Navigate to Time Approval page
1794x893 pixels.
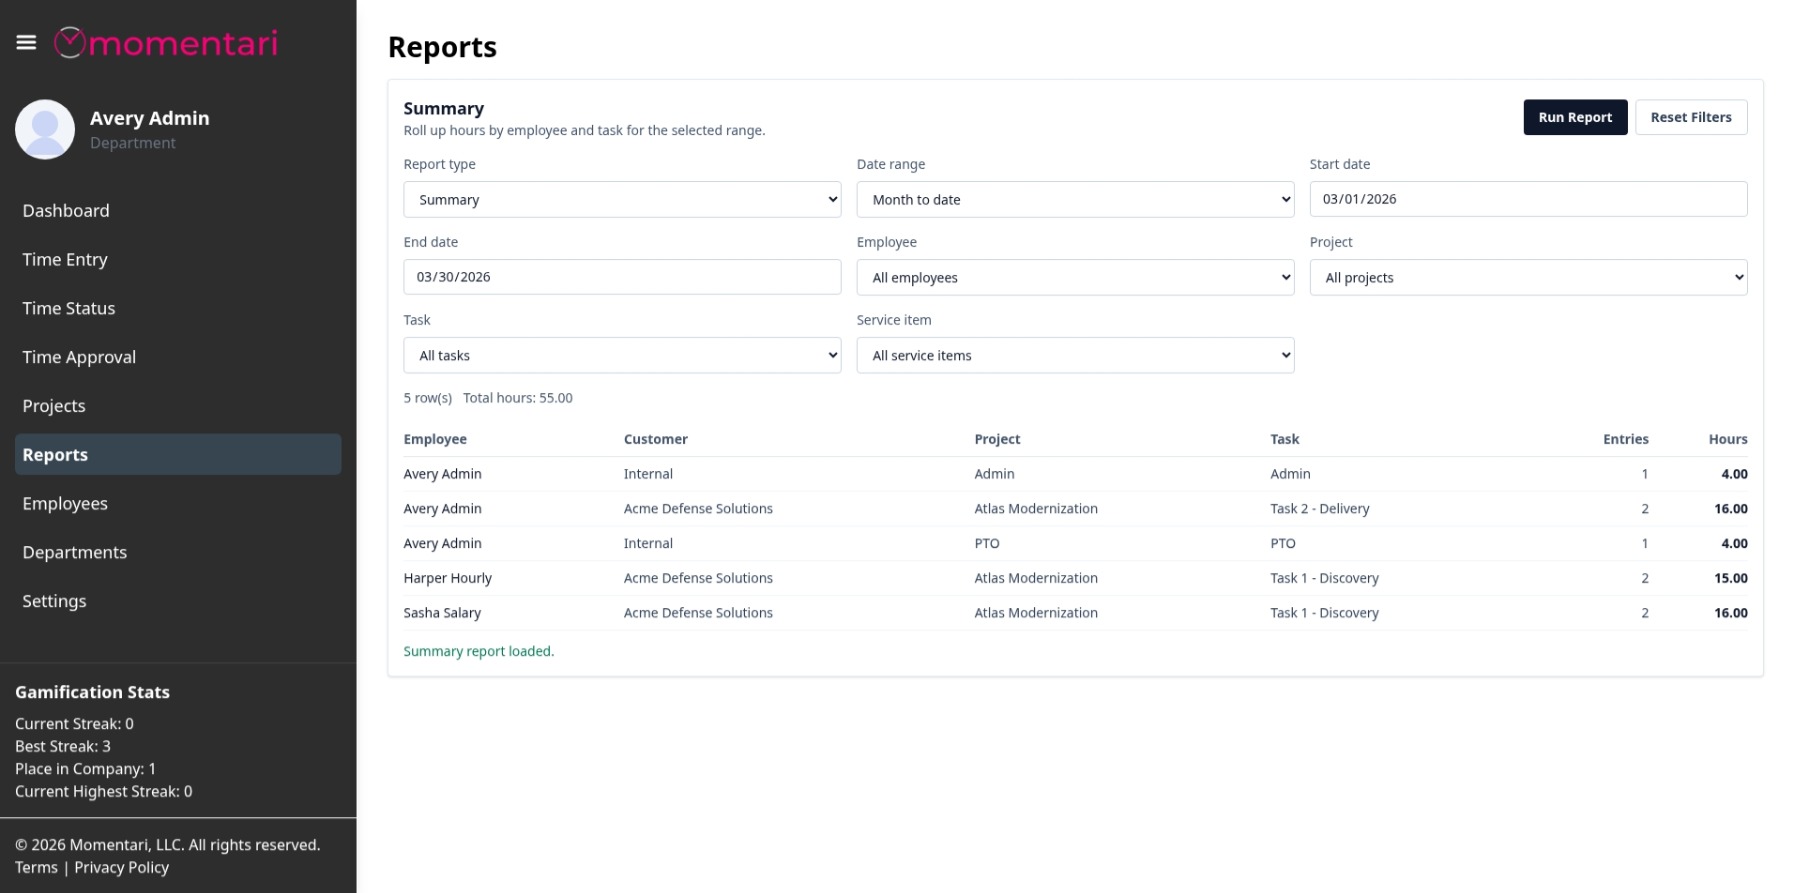[79, 357]
